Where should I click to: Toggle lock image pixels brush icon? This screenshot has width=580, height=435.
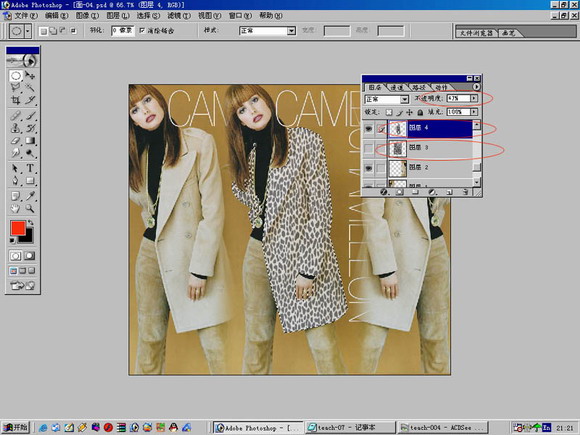[399, 112]
